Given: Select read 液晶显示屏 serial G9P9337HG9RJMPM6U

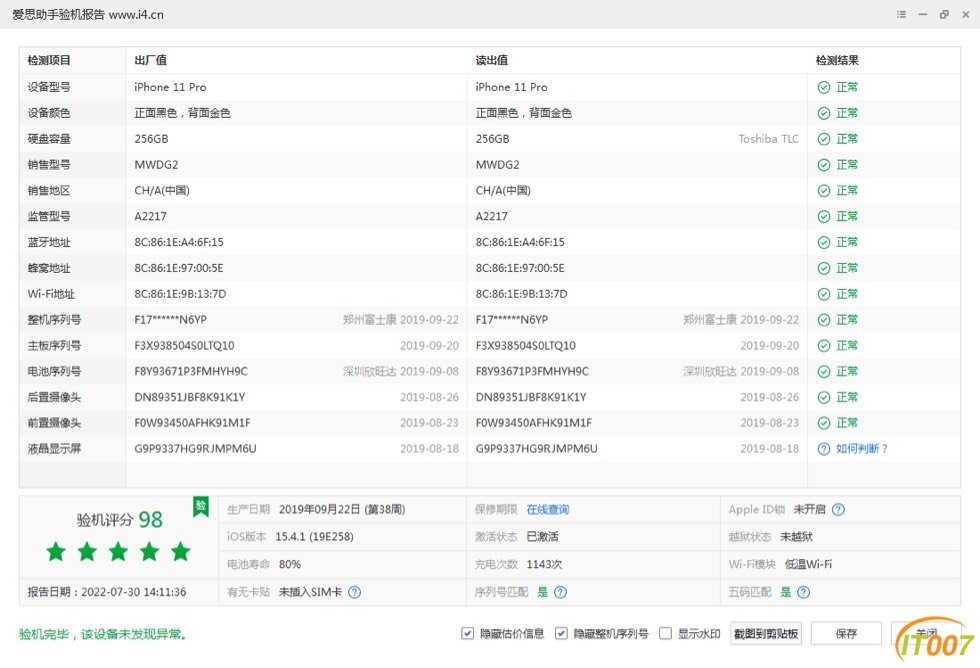Looking at the screenshot, I should click(536, 449).
